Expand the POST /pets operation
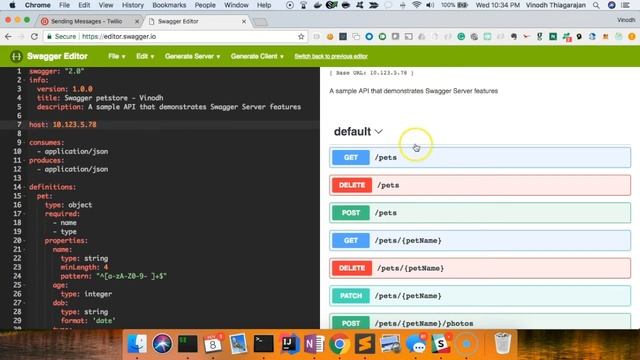This screenshot has height=360, width=640. [x=480, y=213]
